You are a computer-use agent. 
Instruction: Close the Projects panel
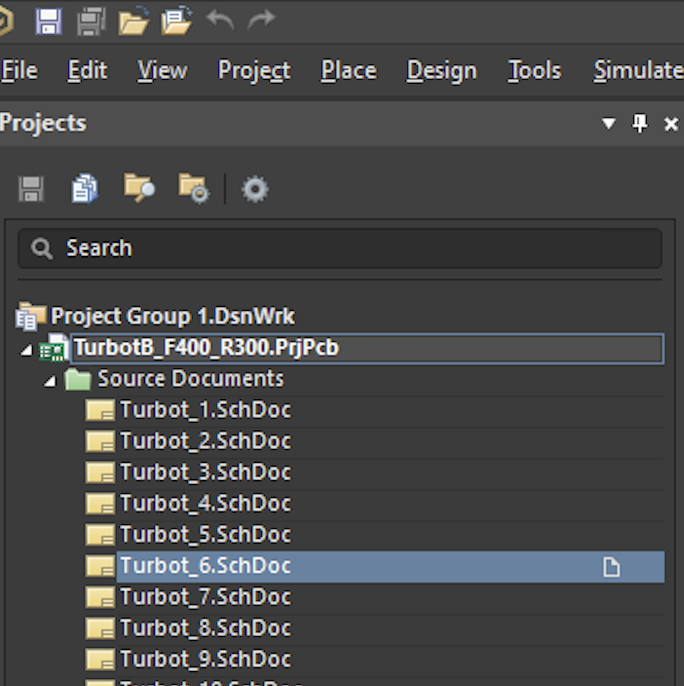click(x=671, y=124)
